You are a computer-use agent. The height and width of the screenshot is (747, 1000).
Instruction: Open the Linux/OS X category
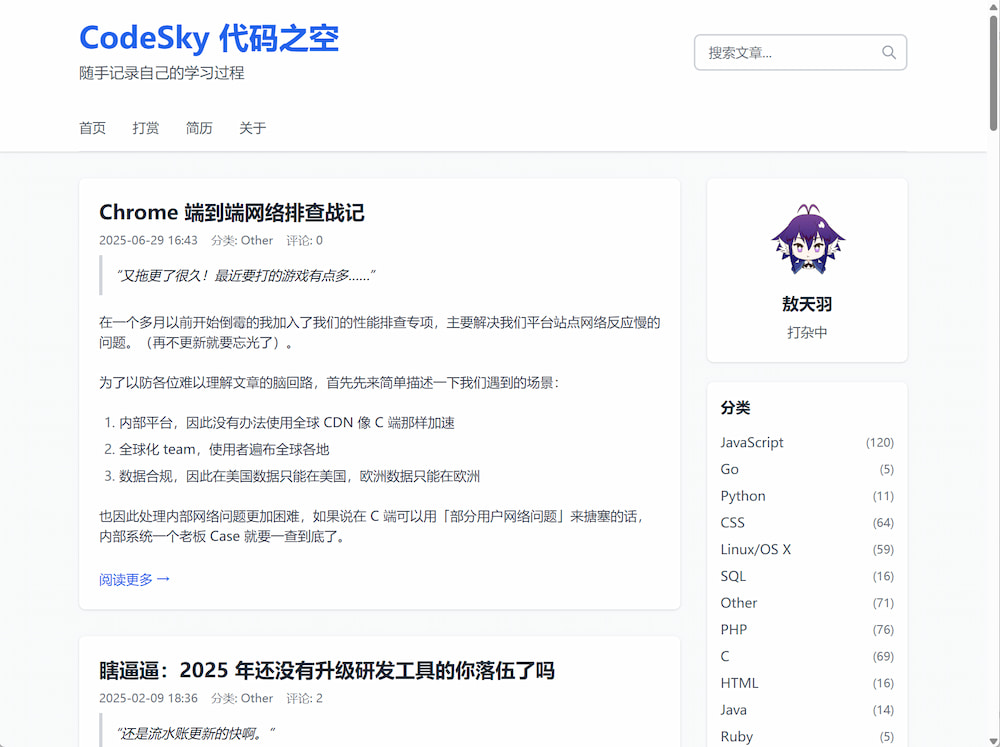(x=756, y=549)
